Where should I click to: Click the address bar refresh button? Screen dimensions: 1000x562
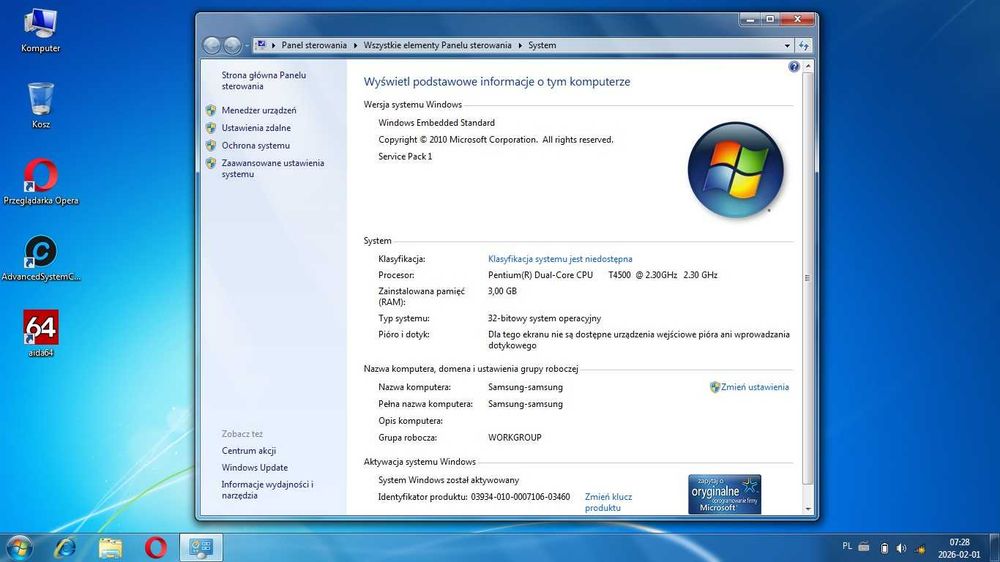804,45
